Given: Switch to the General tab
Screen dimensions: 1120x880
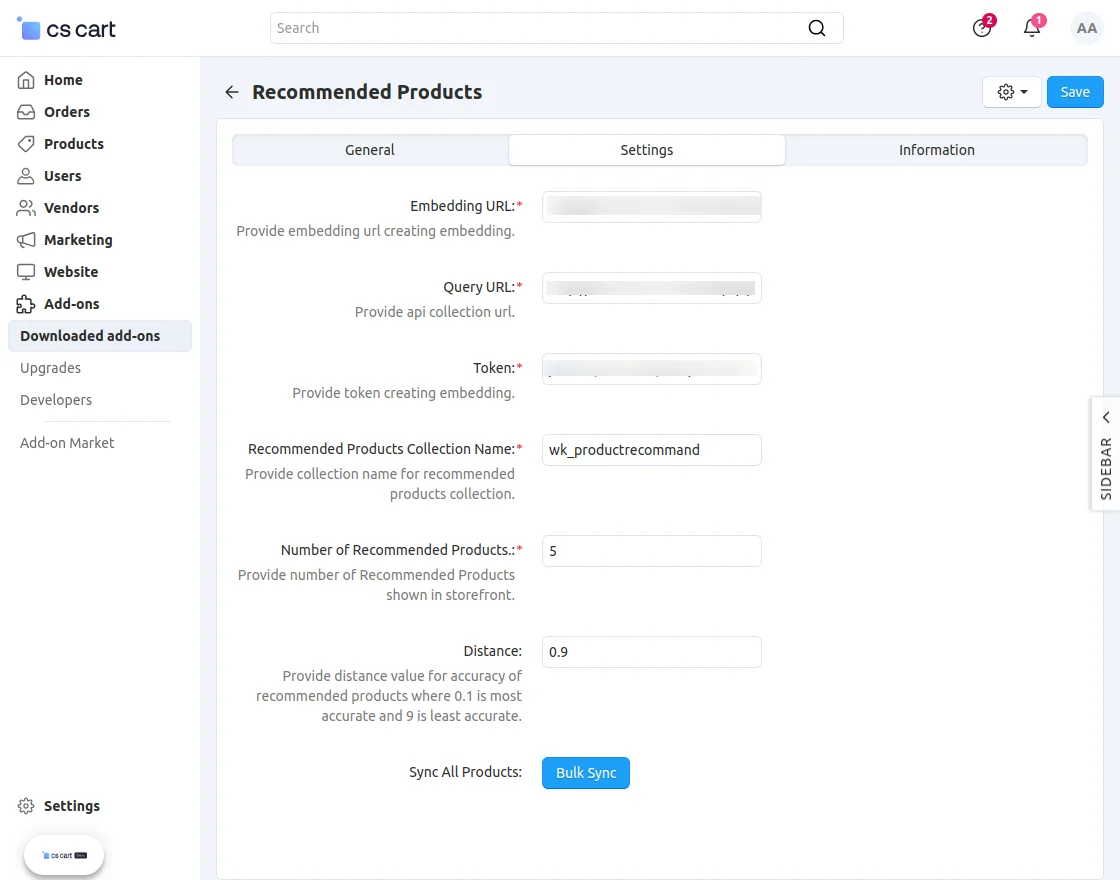Looking at the screenshot, I should 369,149.
